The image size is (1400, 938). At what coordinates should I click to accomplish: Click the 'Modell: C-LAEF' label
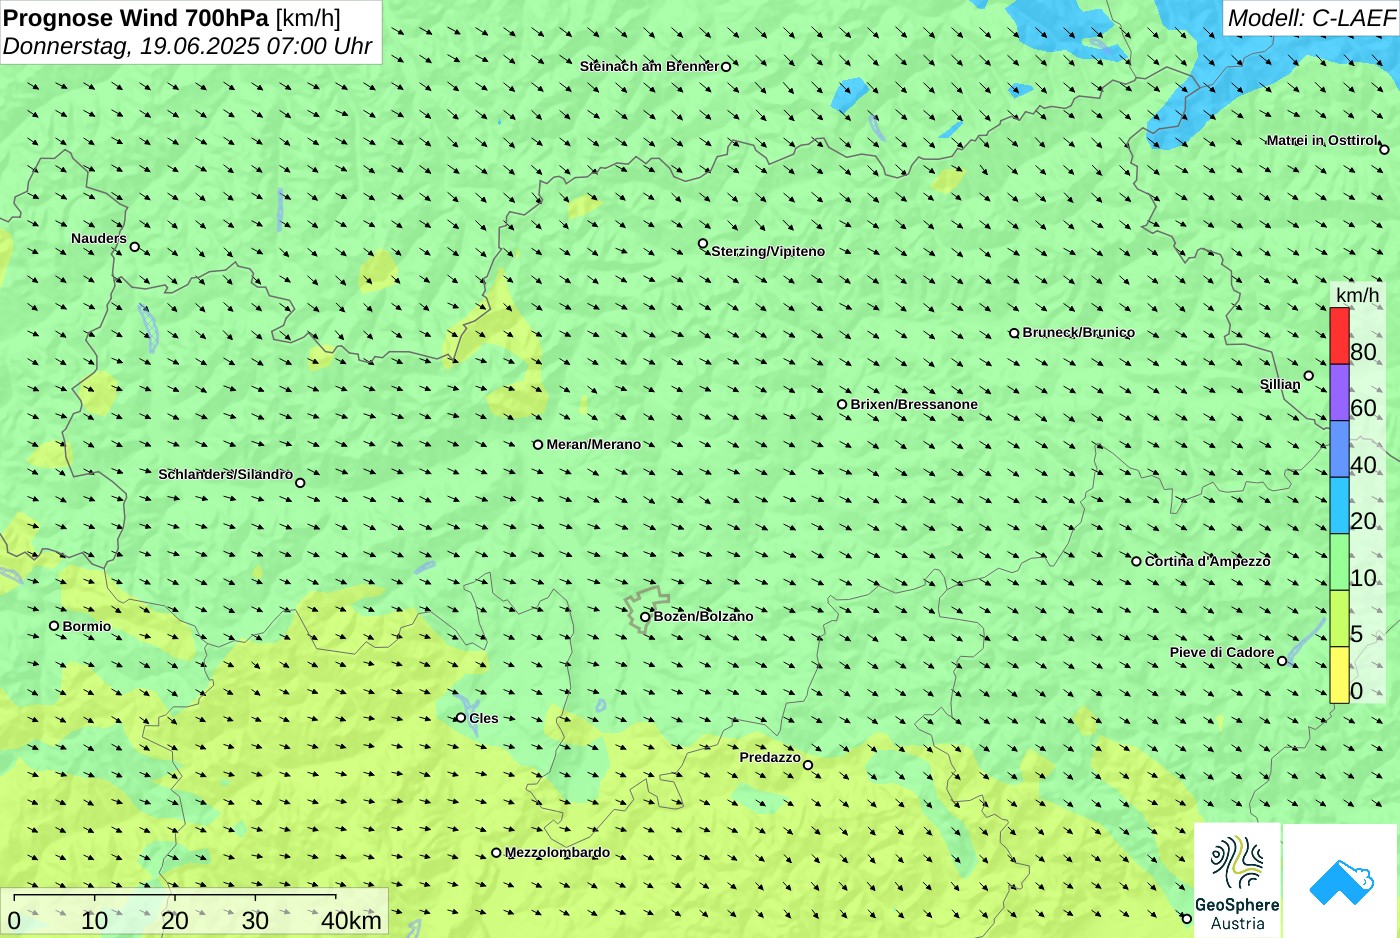[x=1311, y=18]
